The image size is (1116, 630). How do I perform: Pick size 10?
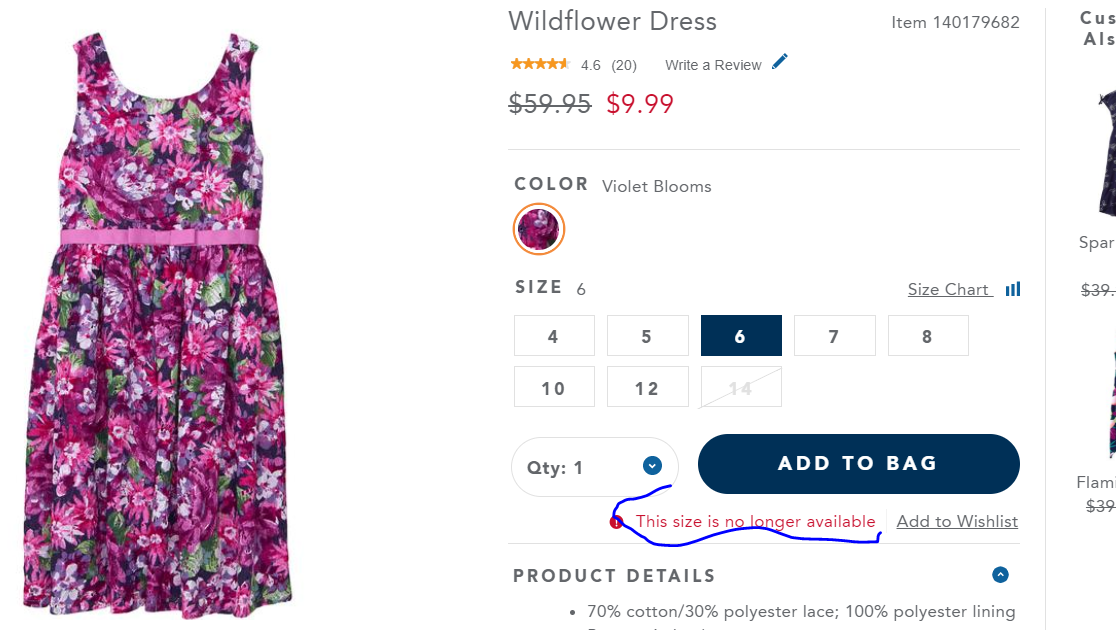554,388
